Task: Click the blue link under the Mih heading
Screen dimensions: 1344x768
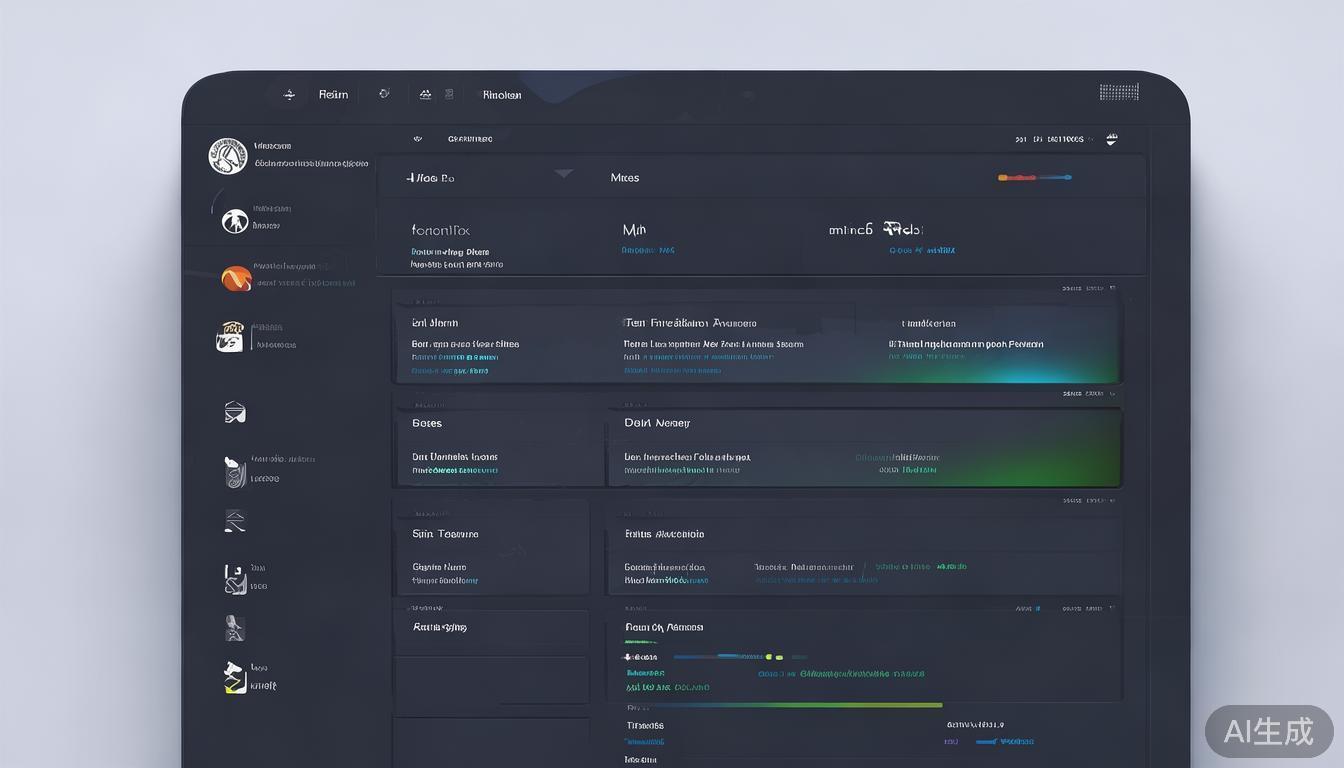Action: click(648, 251)
